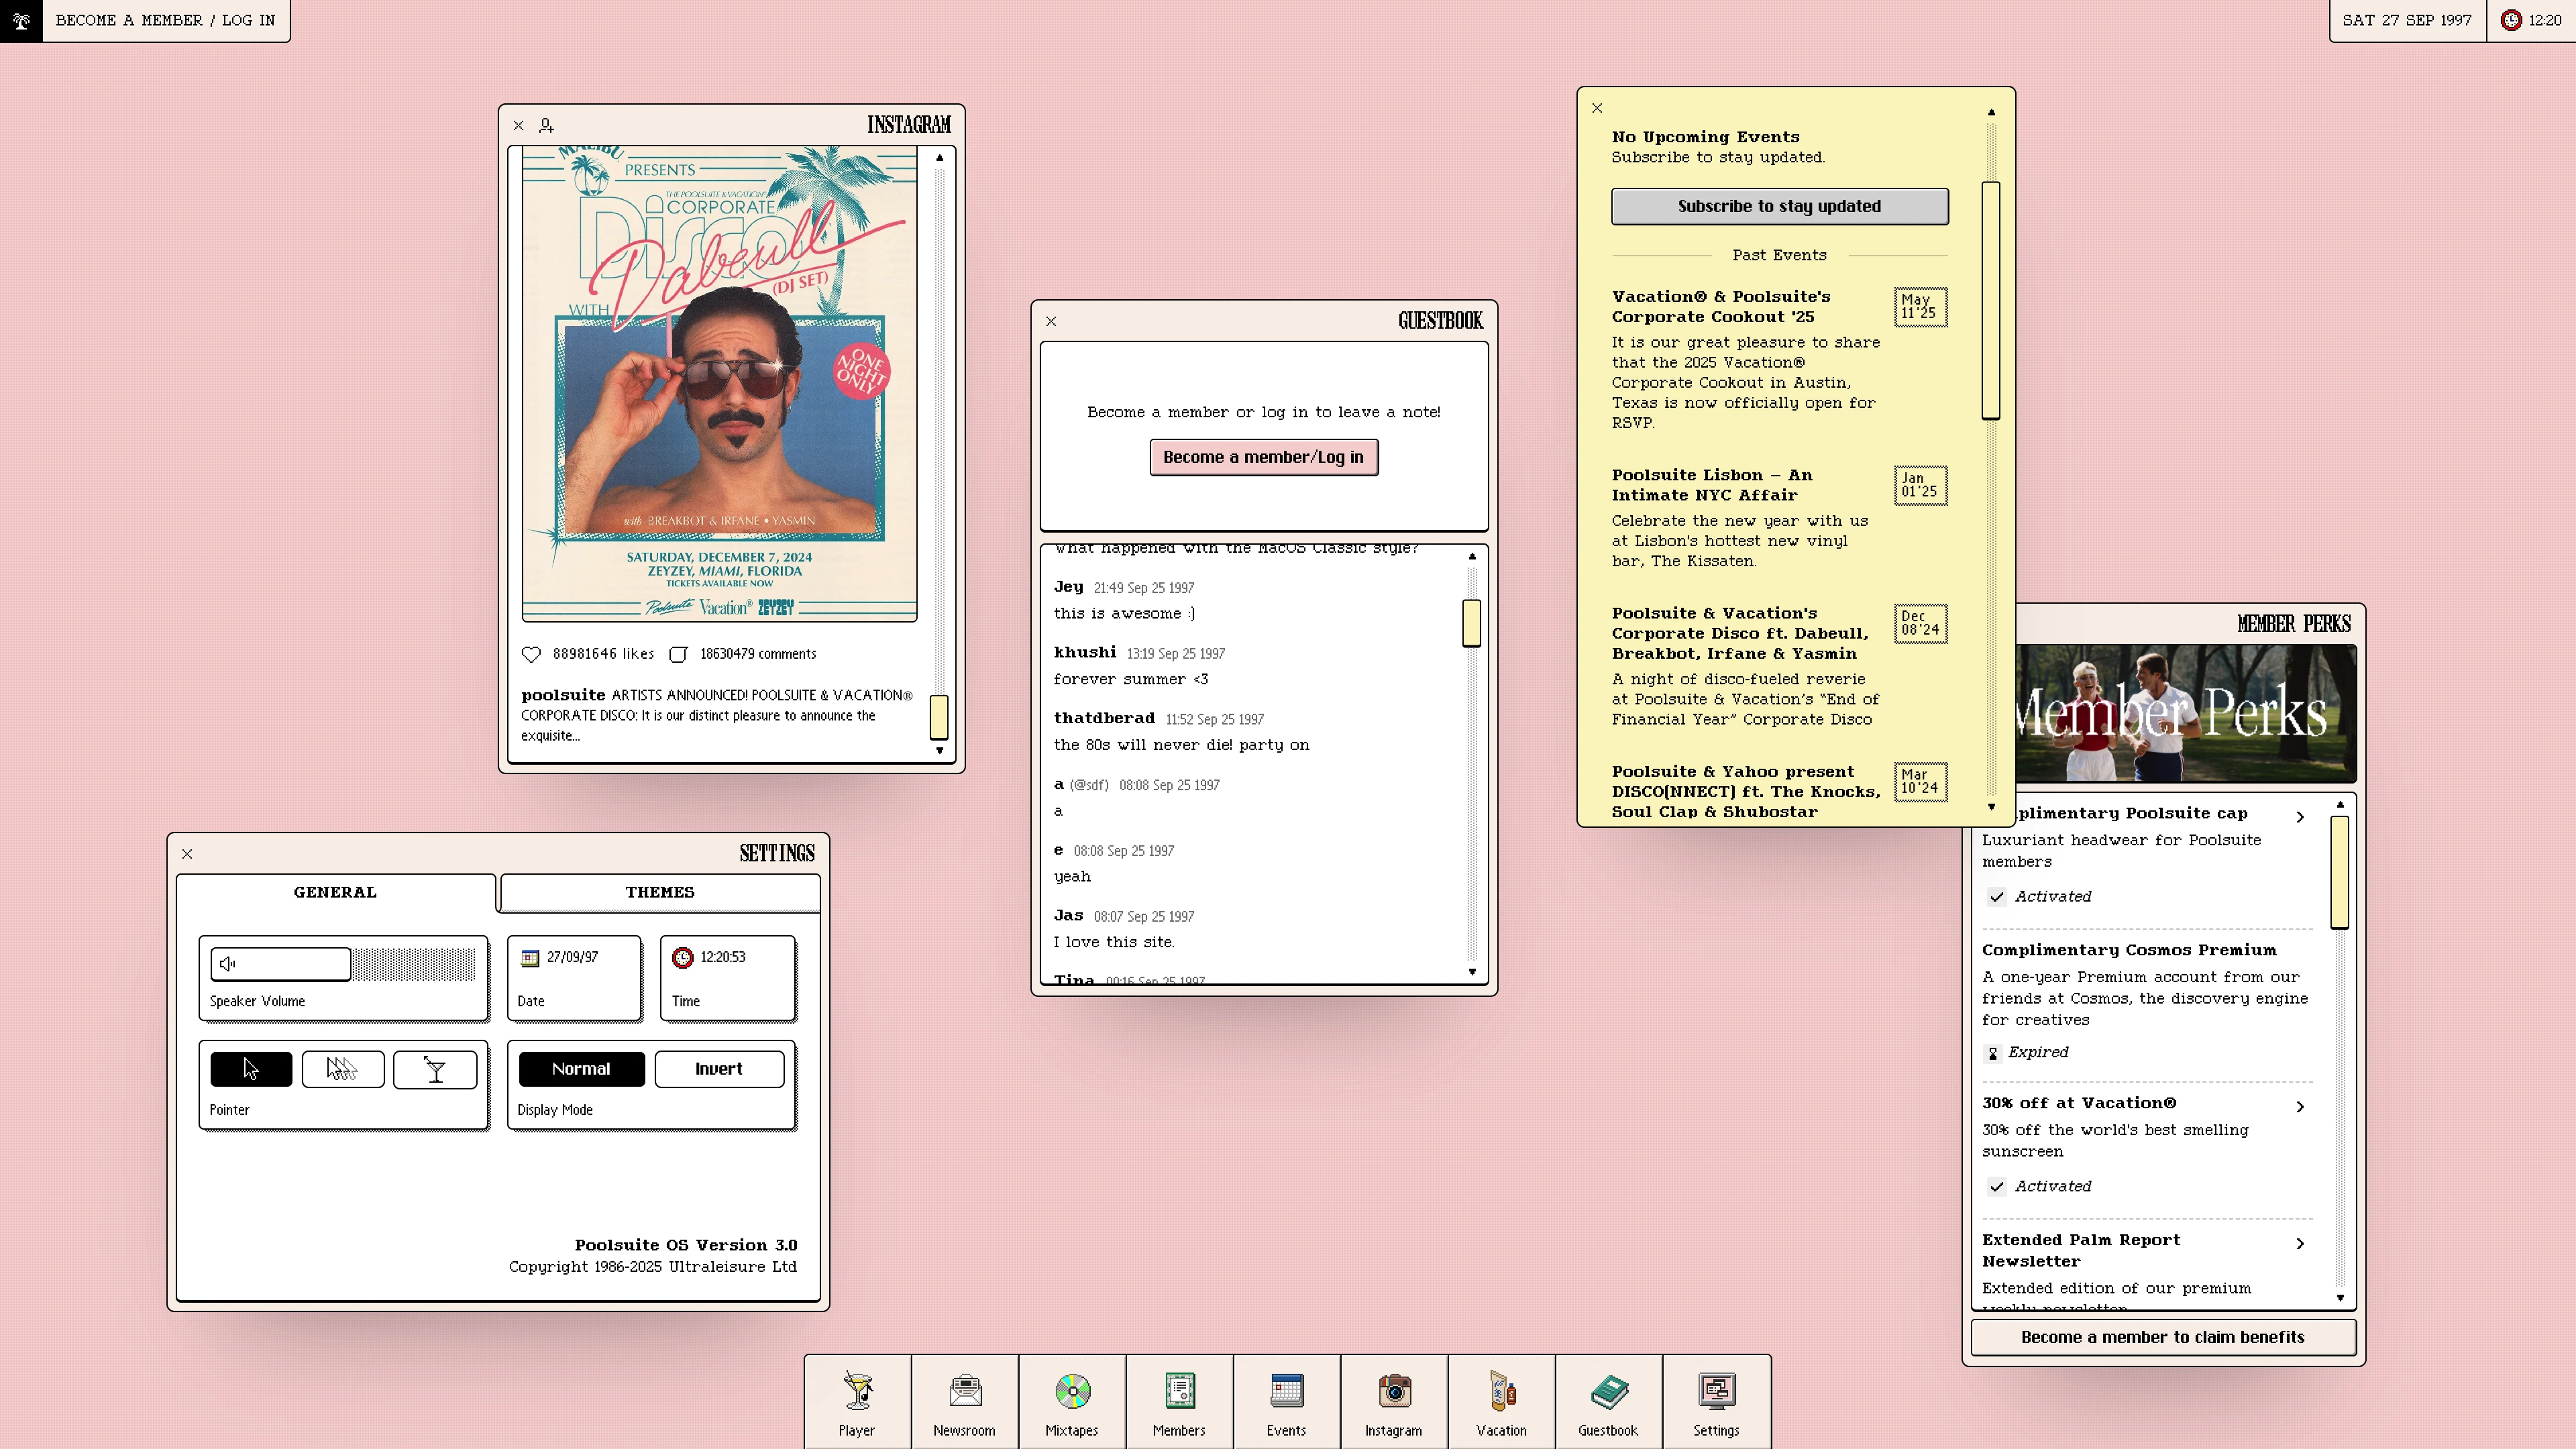Viewport: 2576px width, 1449px height.
Task: Choose the cocktail glass pointer
Action: 435,1069
